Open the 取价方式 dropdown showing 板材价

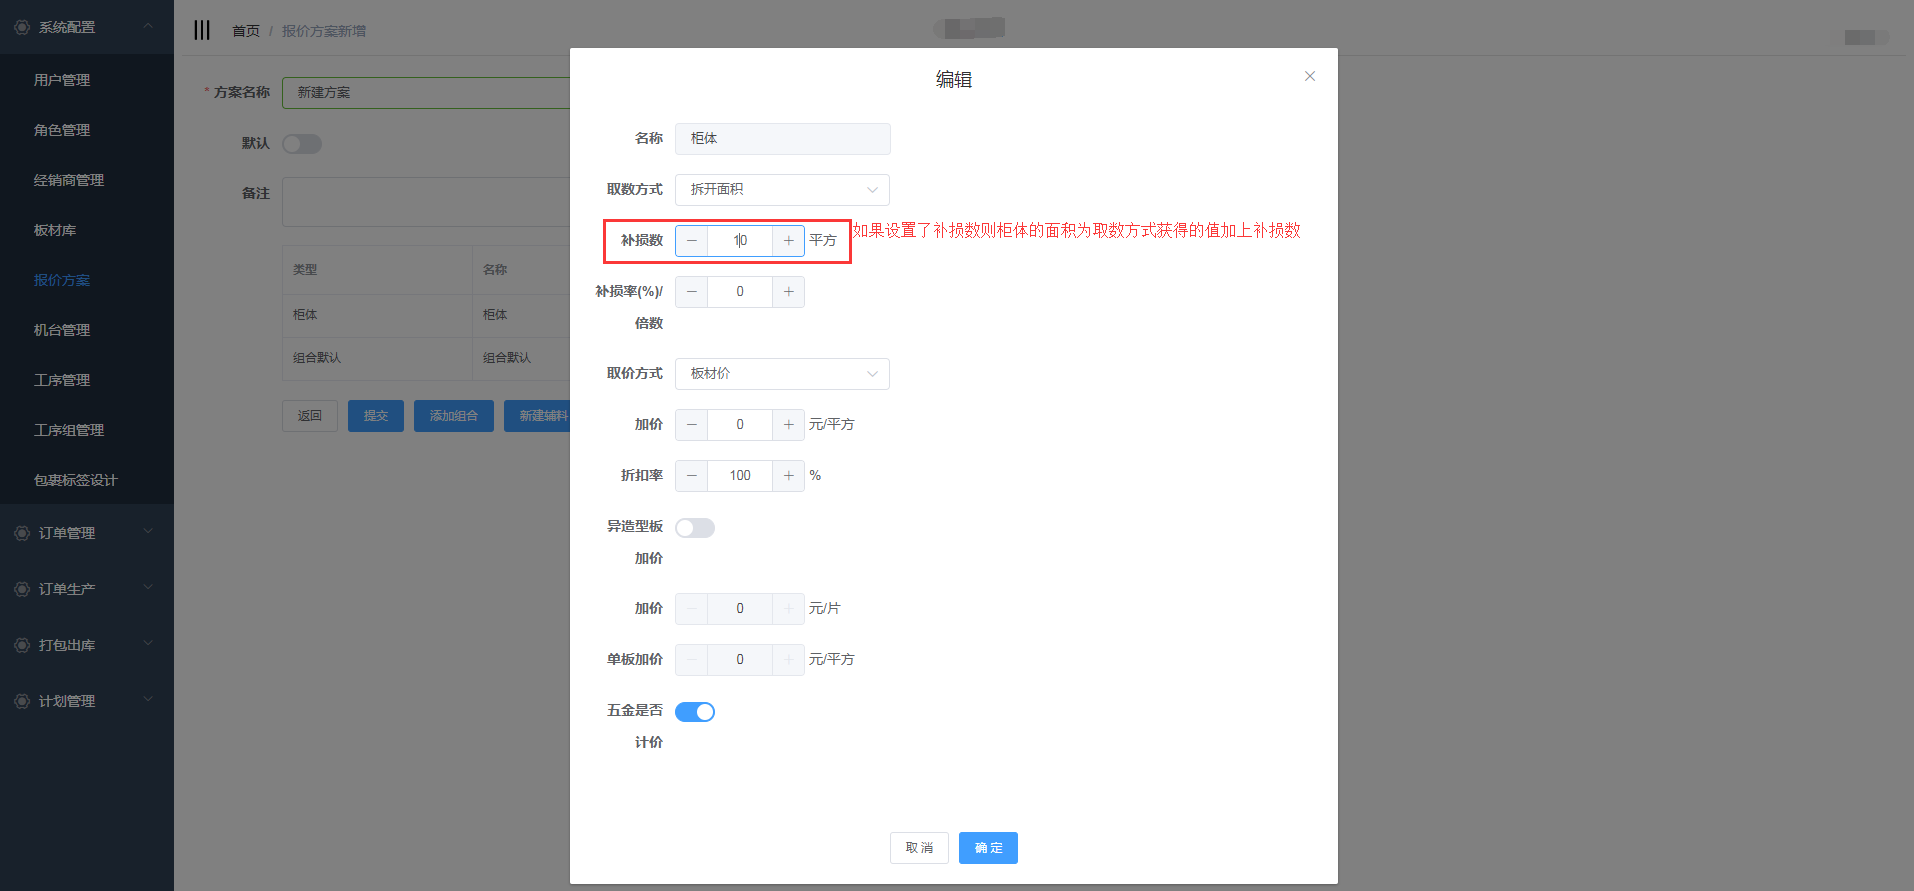coord(782,374)
